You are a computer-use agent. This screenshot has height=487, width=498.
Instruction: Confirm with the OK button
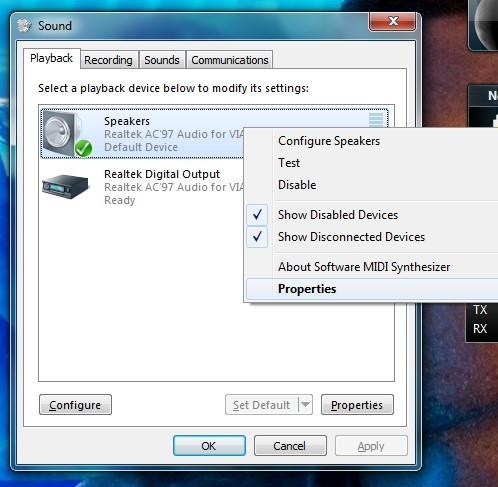click(209, 446)
